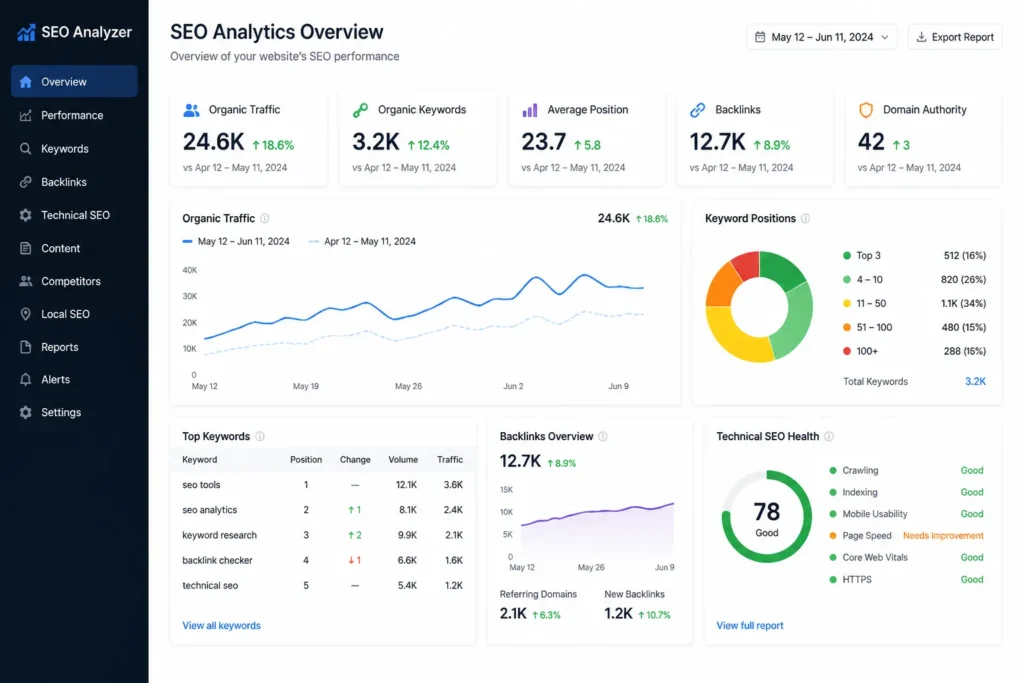The width and height of the screenshot is (1024, 683).
Task: Open the View all keywords link
Action: pyautogui.click(x=221, y=626)
